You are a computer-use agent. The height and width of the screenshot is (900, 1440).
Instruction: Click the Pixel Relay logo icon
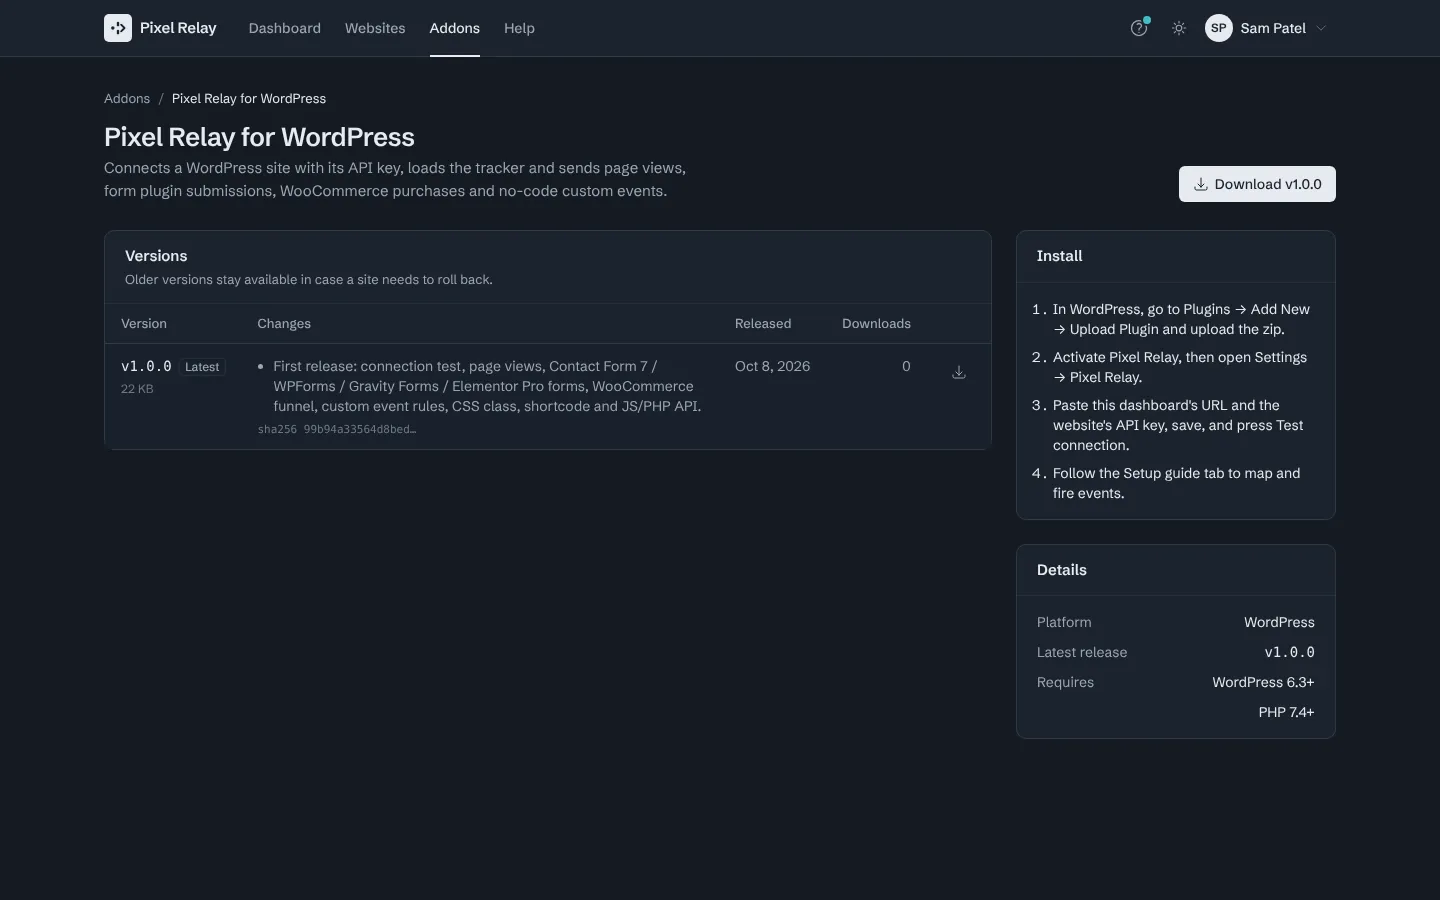pos(118,28)
